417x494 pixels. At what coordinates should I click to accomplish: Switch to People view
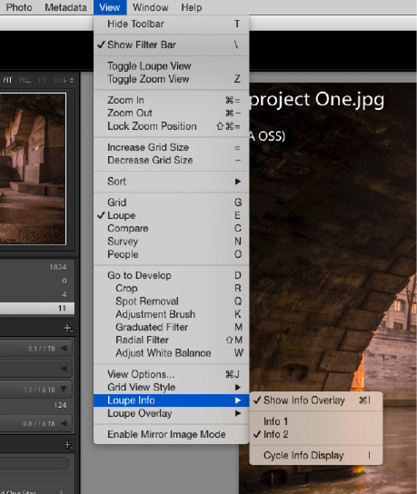click(171, 254)
